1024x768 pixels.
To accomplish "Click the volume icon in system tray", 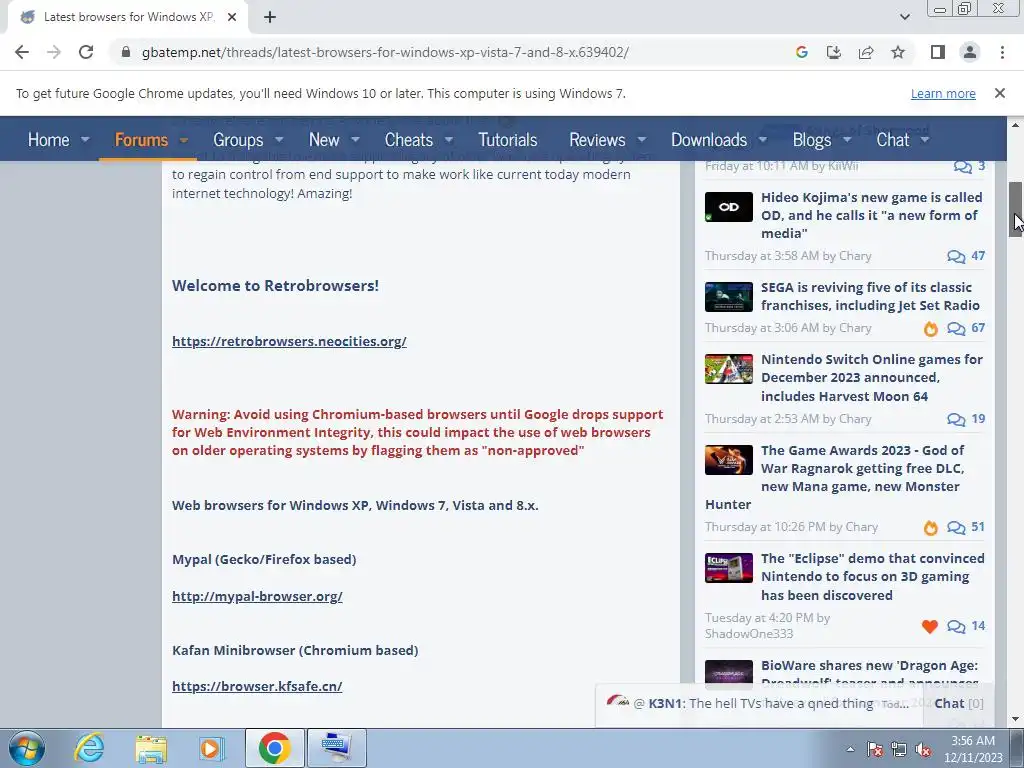I will point(923,750).
